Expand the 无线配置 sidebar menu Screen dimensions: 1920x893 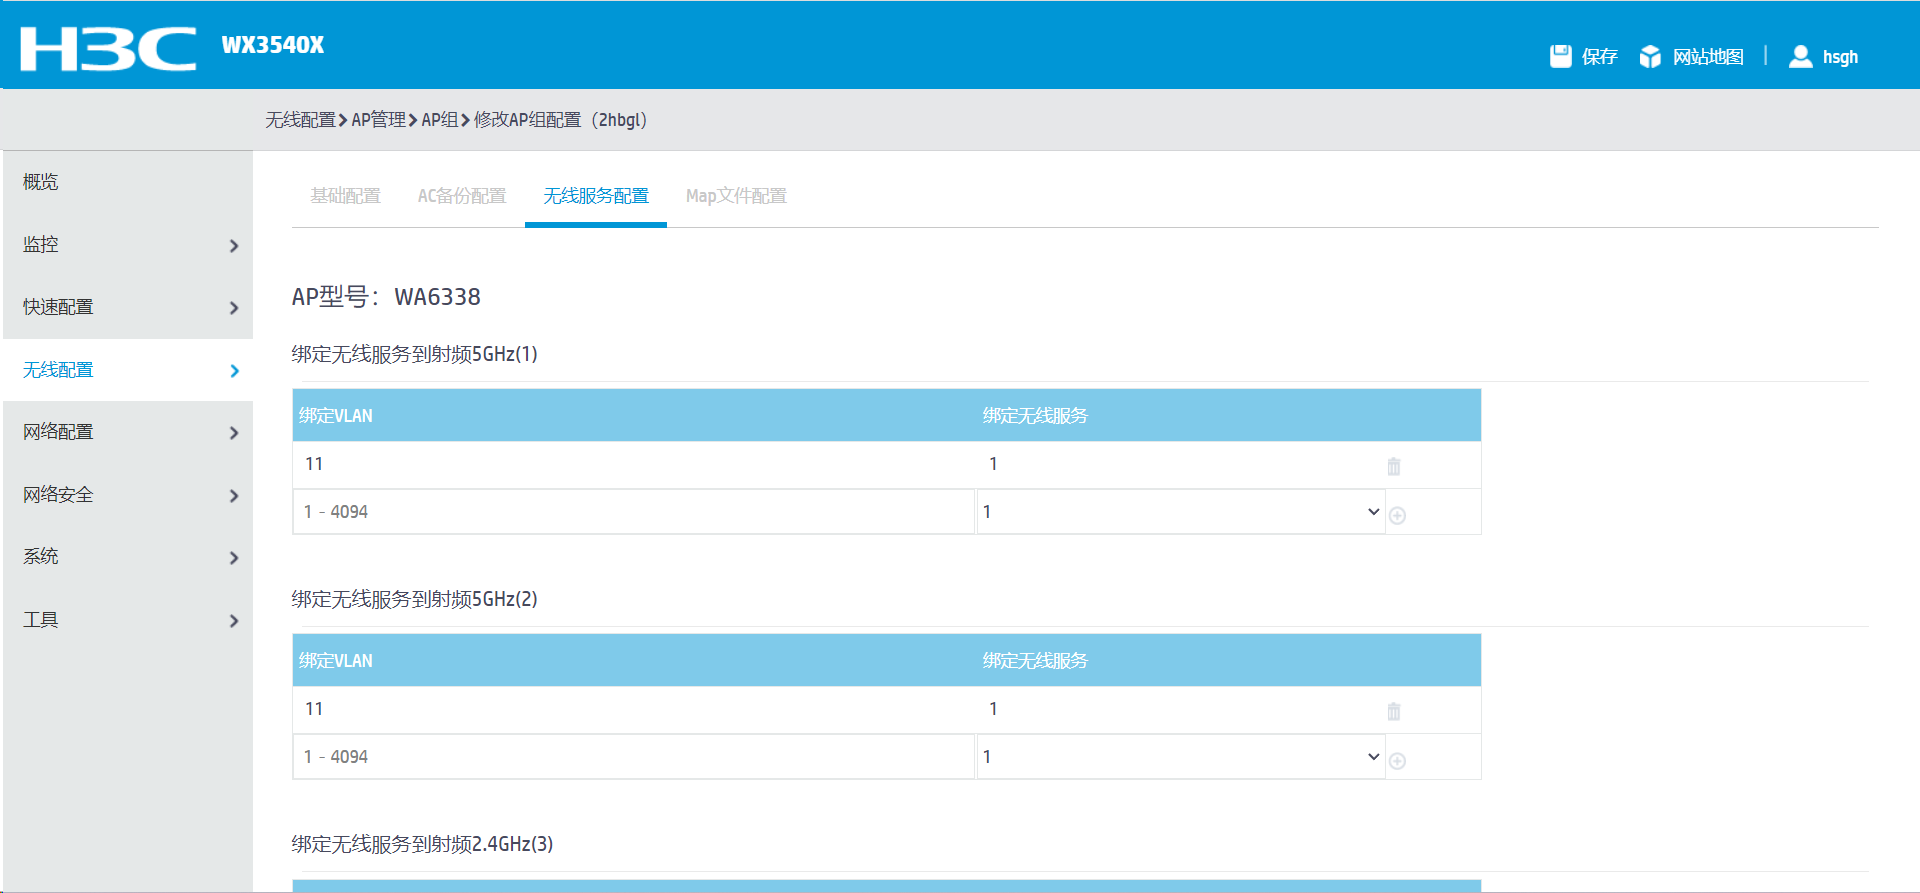tap(128, 370)
